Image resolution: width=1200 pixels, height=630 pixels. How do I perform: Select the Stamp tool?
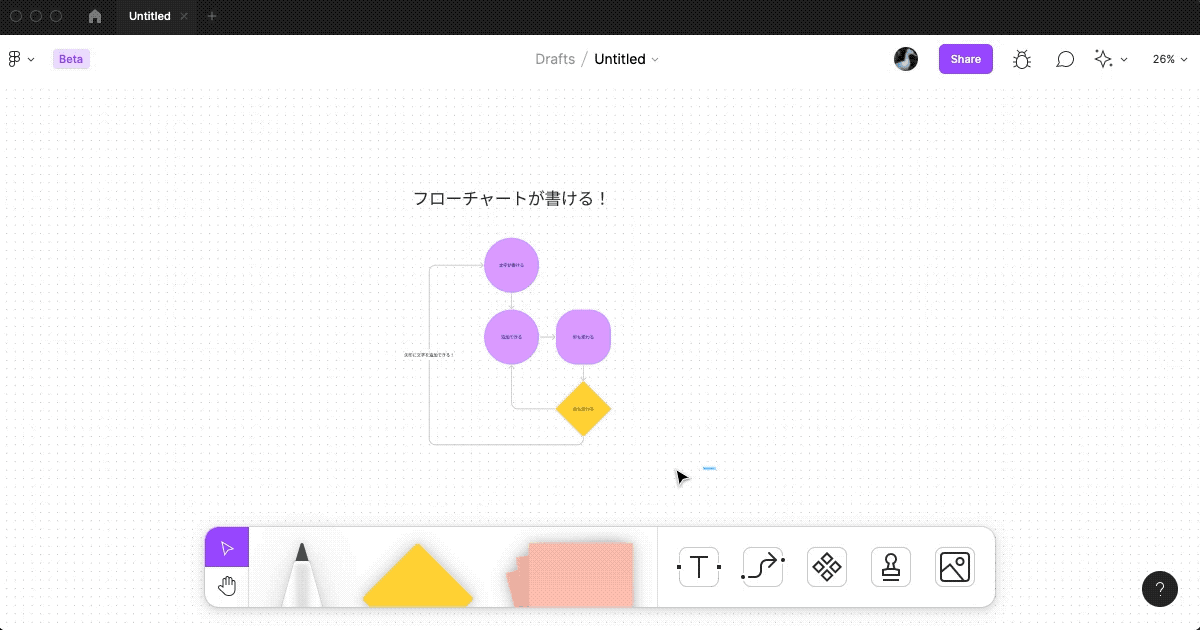[x=890, y=567]
